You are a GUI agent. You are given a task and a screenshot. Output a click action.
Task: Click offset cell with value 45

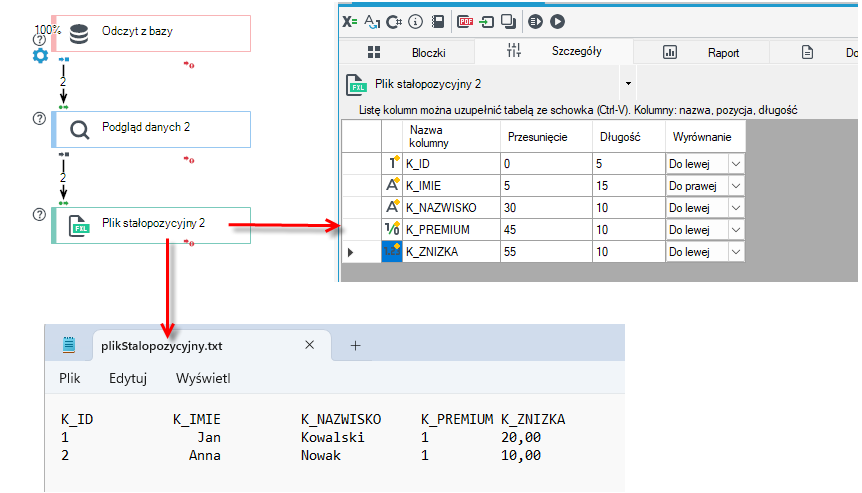(546, 230)
